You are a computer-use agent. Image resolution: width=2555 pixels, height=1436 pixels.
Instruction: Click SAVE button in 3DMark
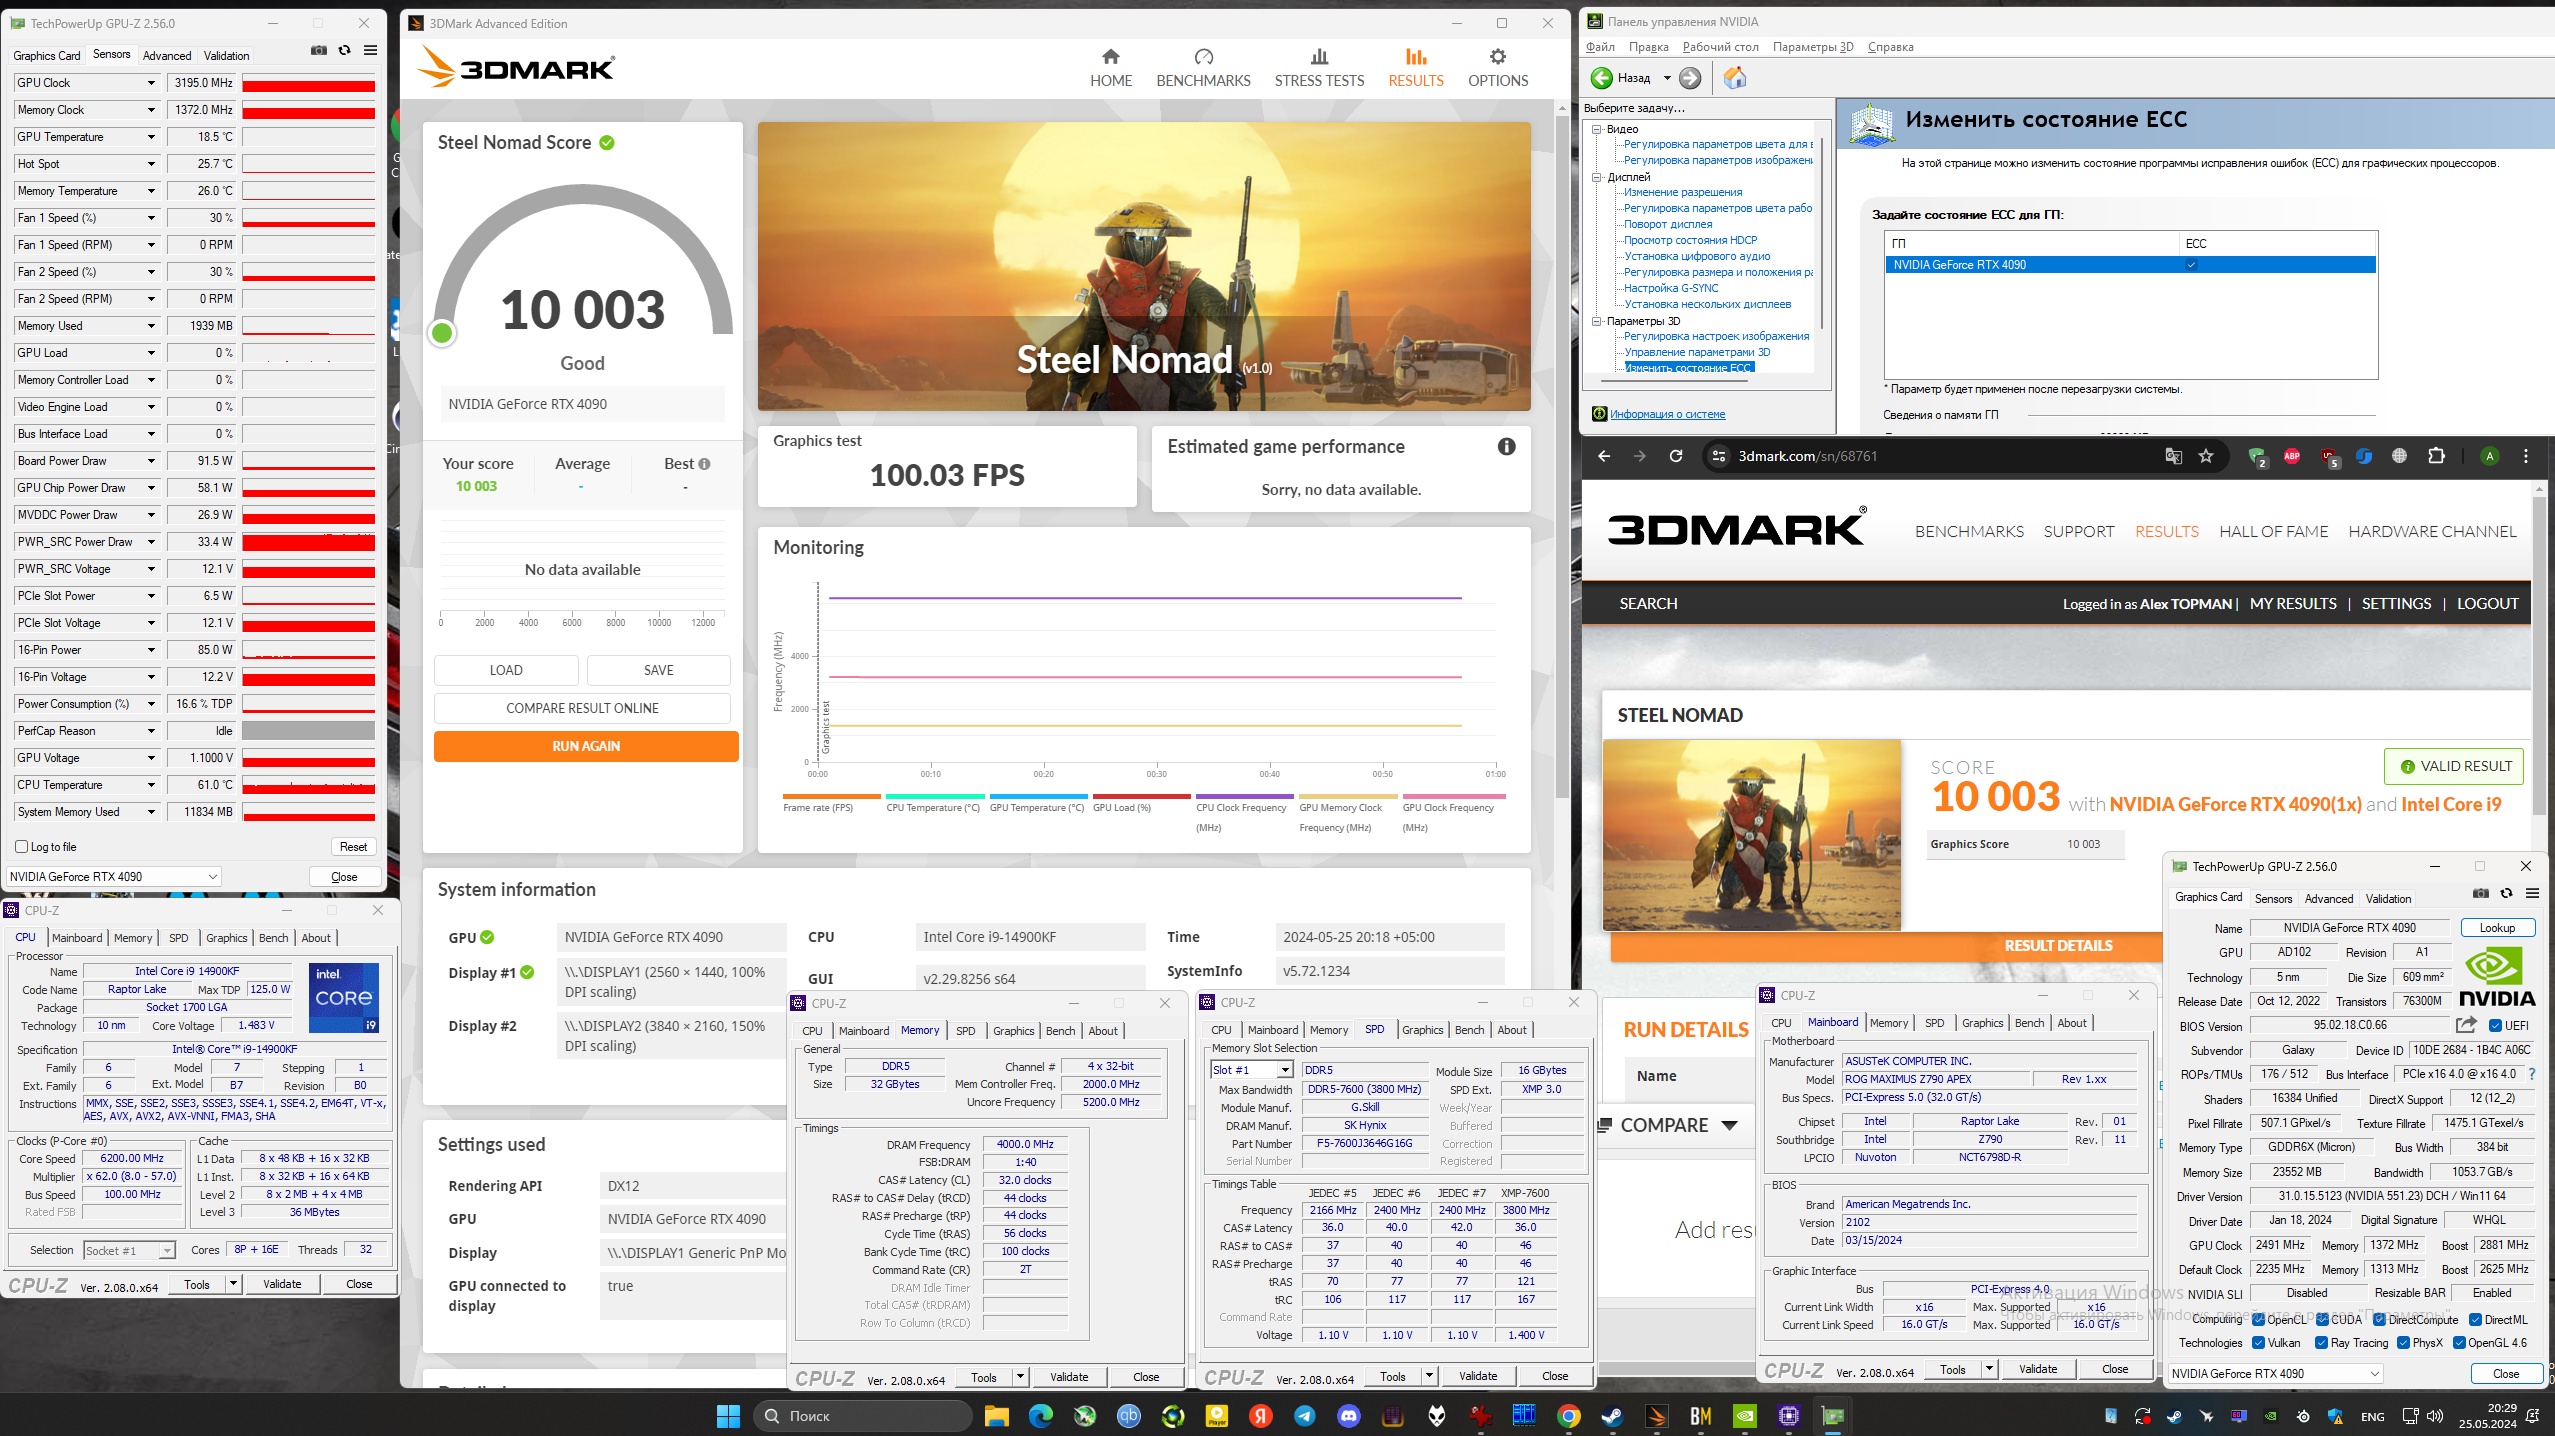pos(658,670)
